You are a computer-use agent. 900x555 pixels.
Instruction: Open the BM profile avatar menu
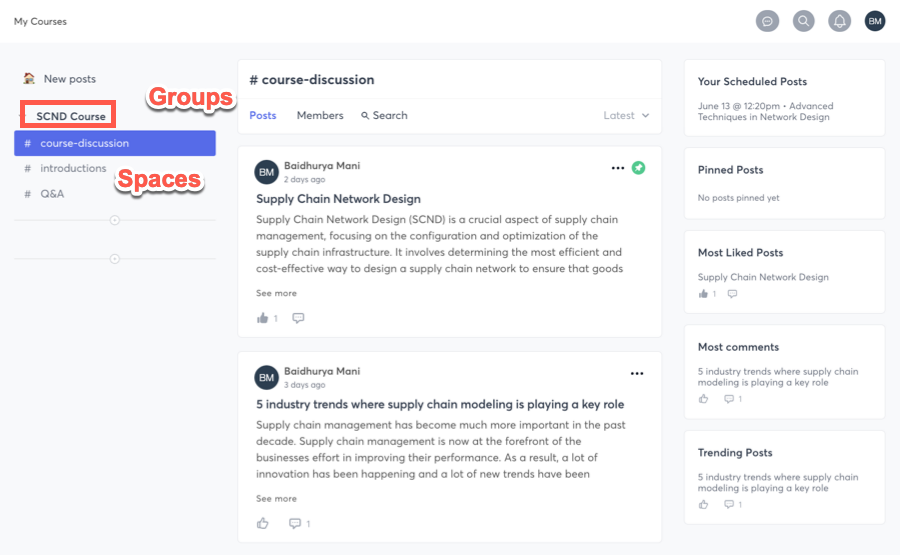[x=875, y=21]
